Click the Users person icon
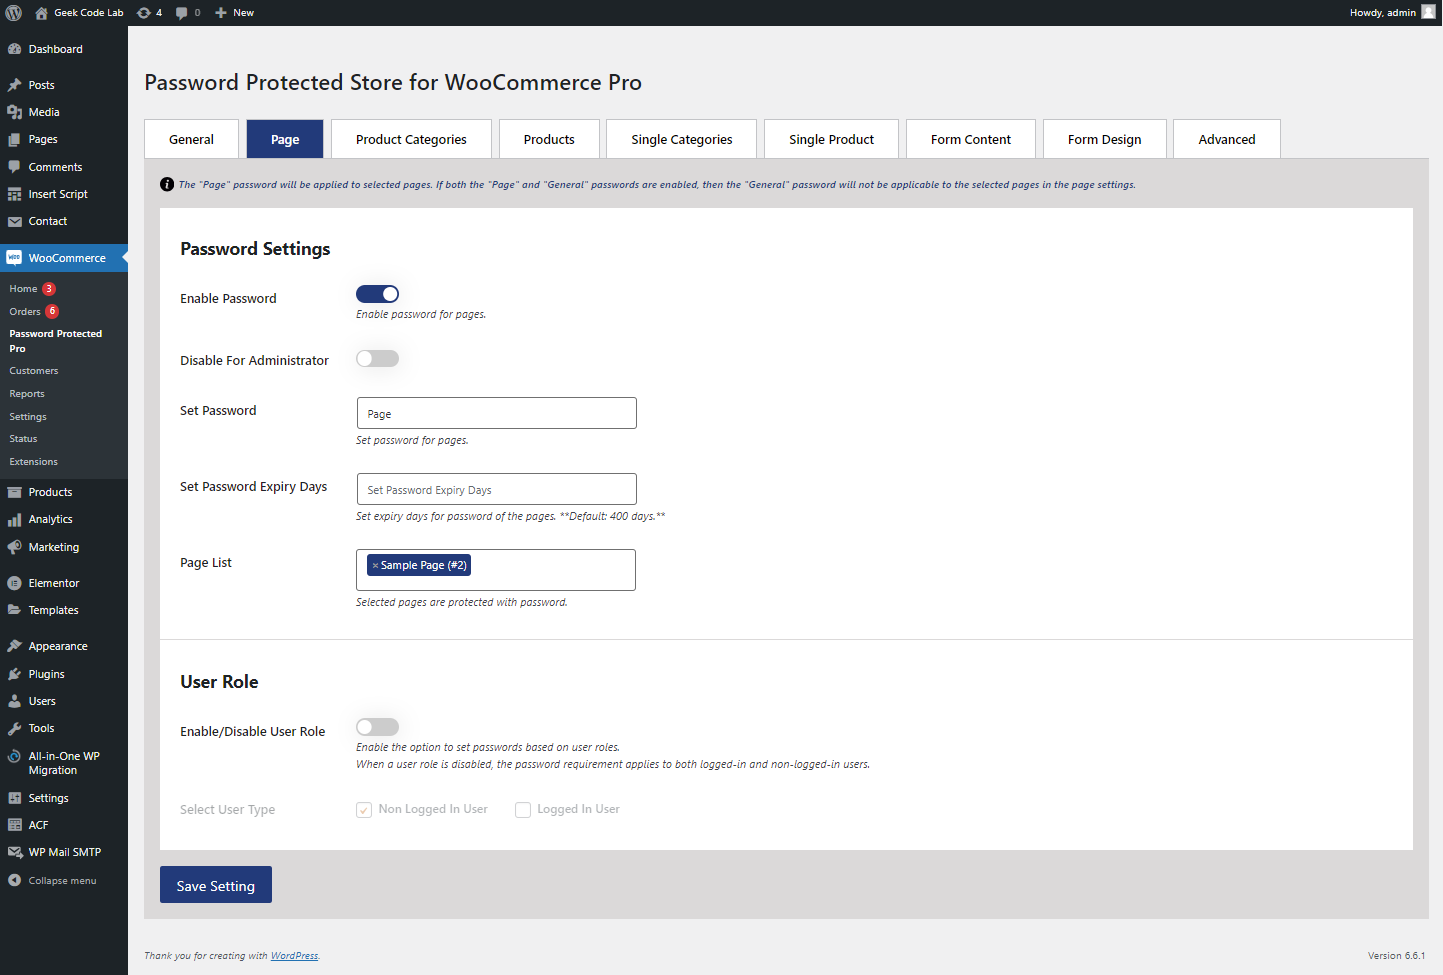1443x975 pixels. (14, 701)
